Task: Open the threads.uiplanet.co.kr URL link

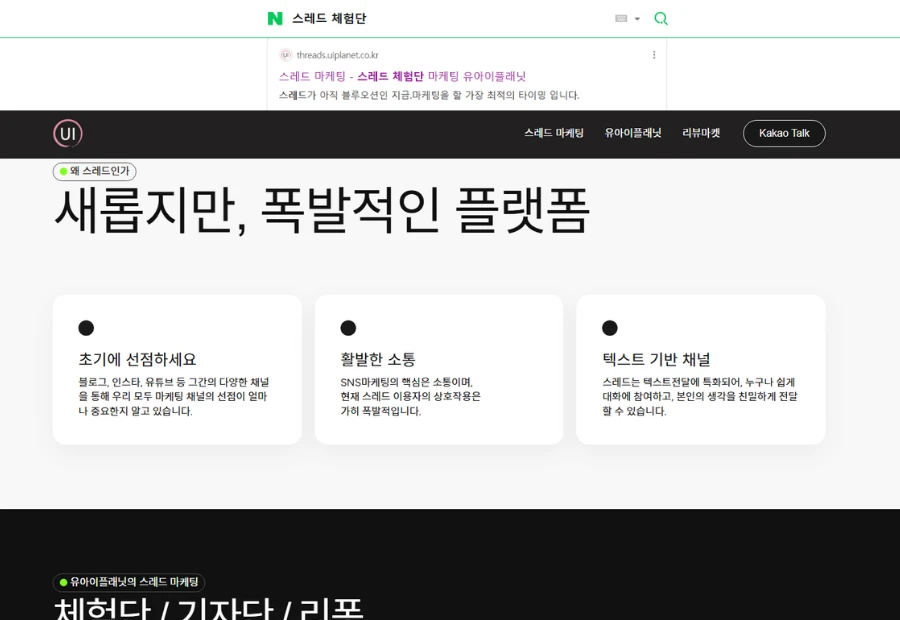Action: coord(338,55)
